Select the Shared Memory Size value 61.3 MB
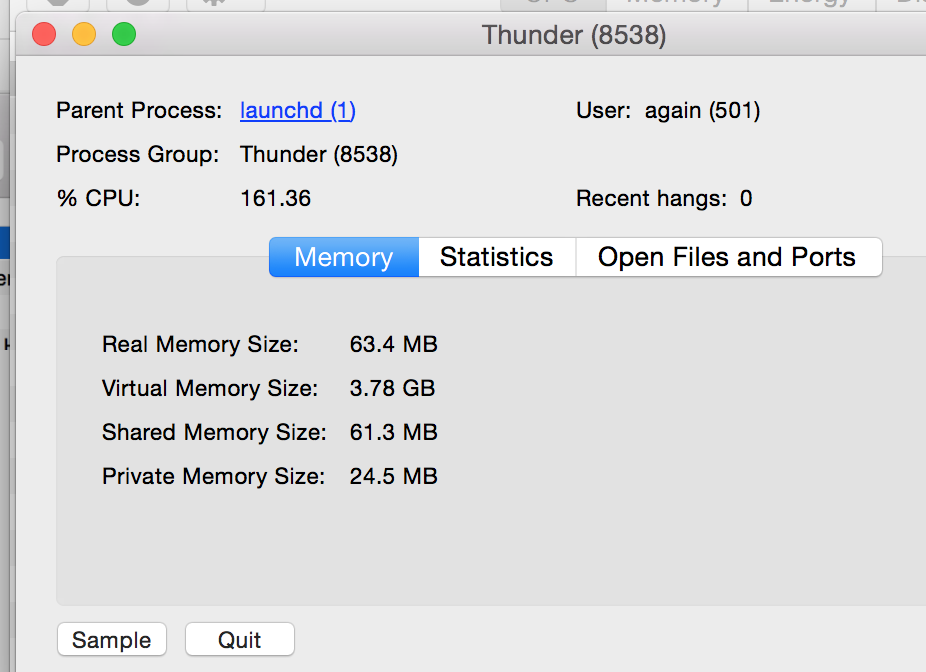This screenshot has width=926, height=672. tap(393, 432)
